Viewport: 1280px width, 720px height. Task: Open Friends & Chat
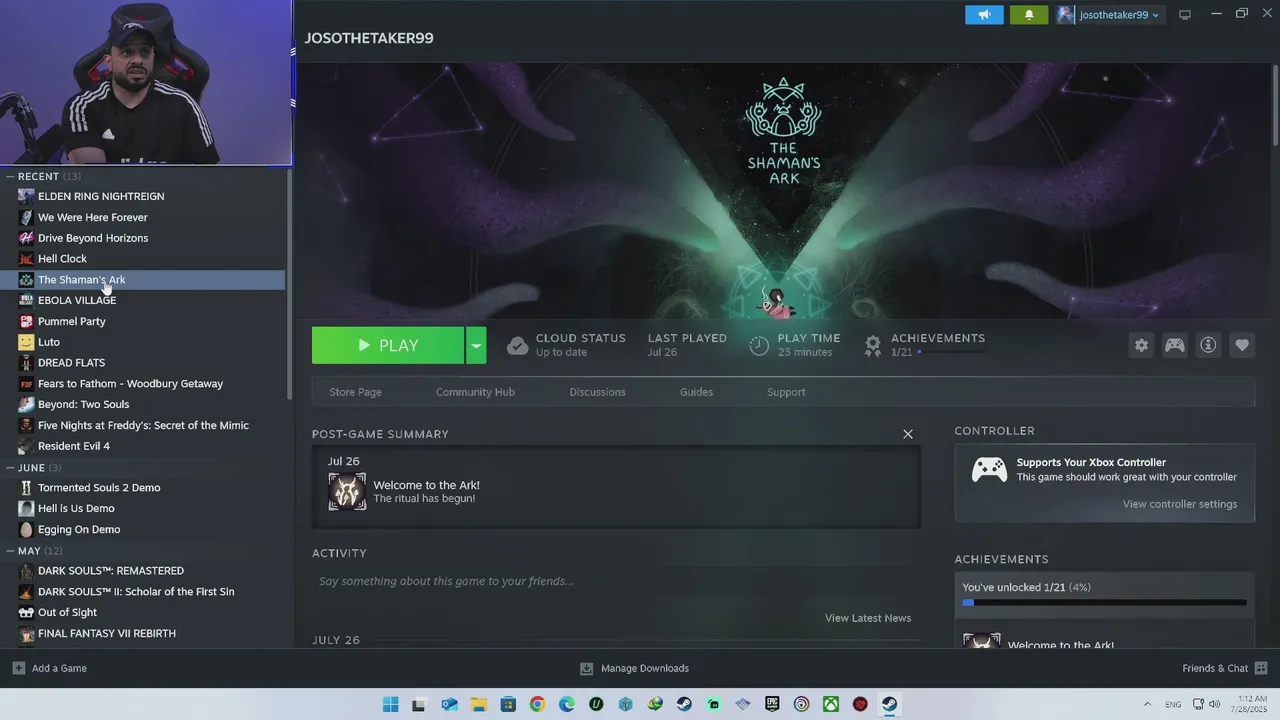1225,668
